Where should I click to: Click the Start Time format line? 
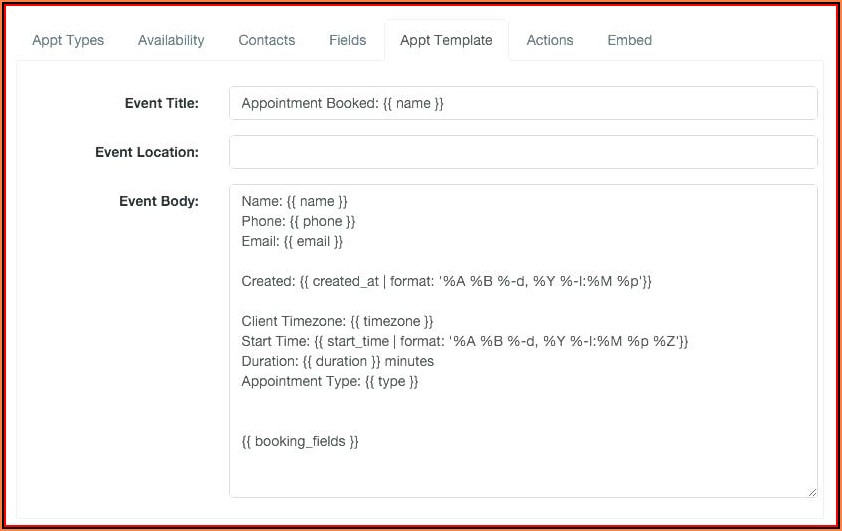pos(464,341)
